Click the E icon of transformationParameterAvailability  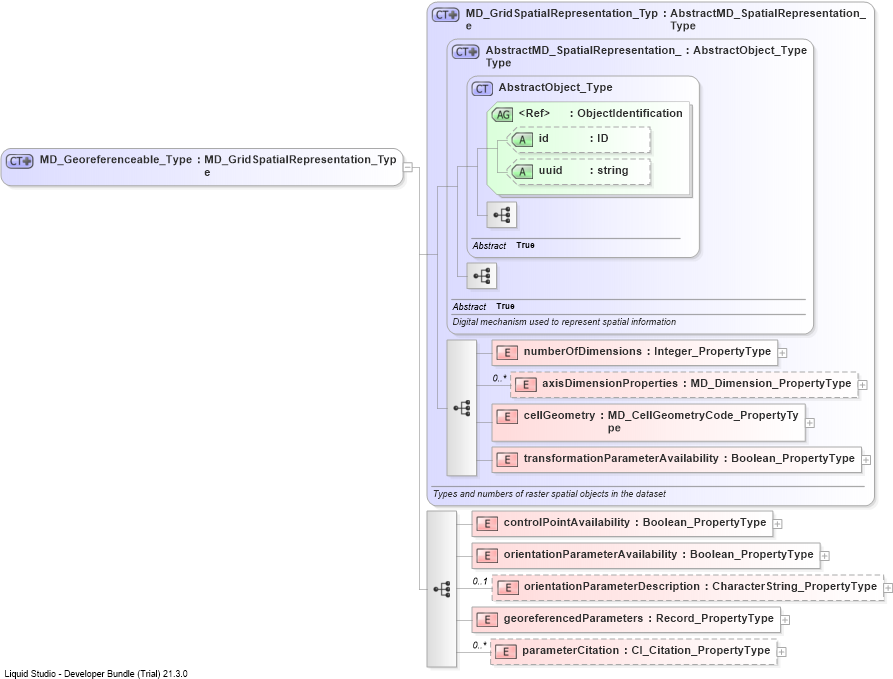[x=507, y=460]
